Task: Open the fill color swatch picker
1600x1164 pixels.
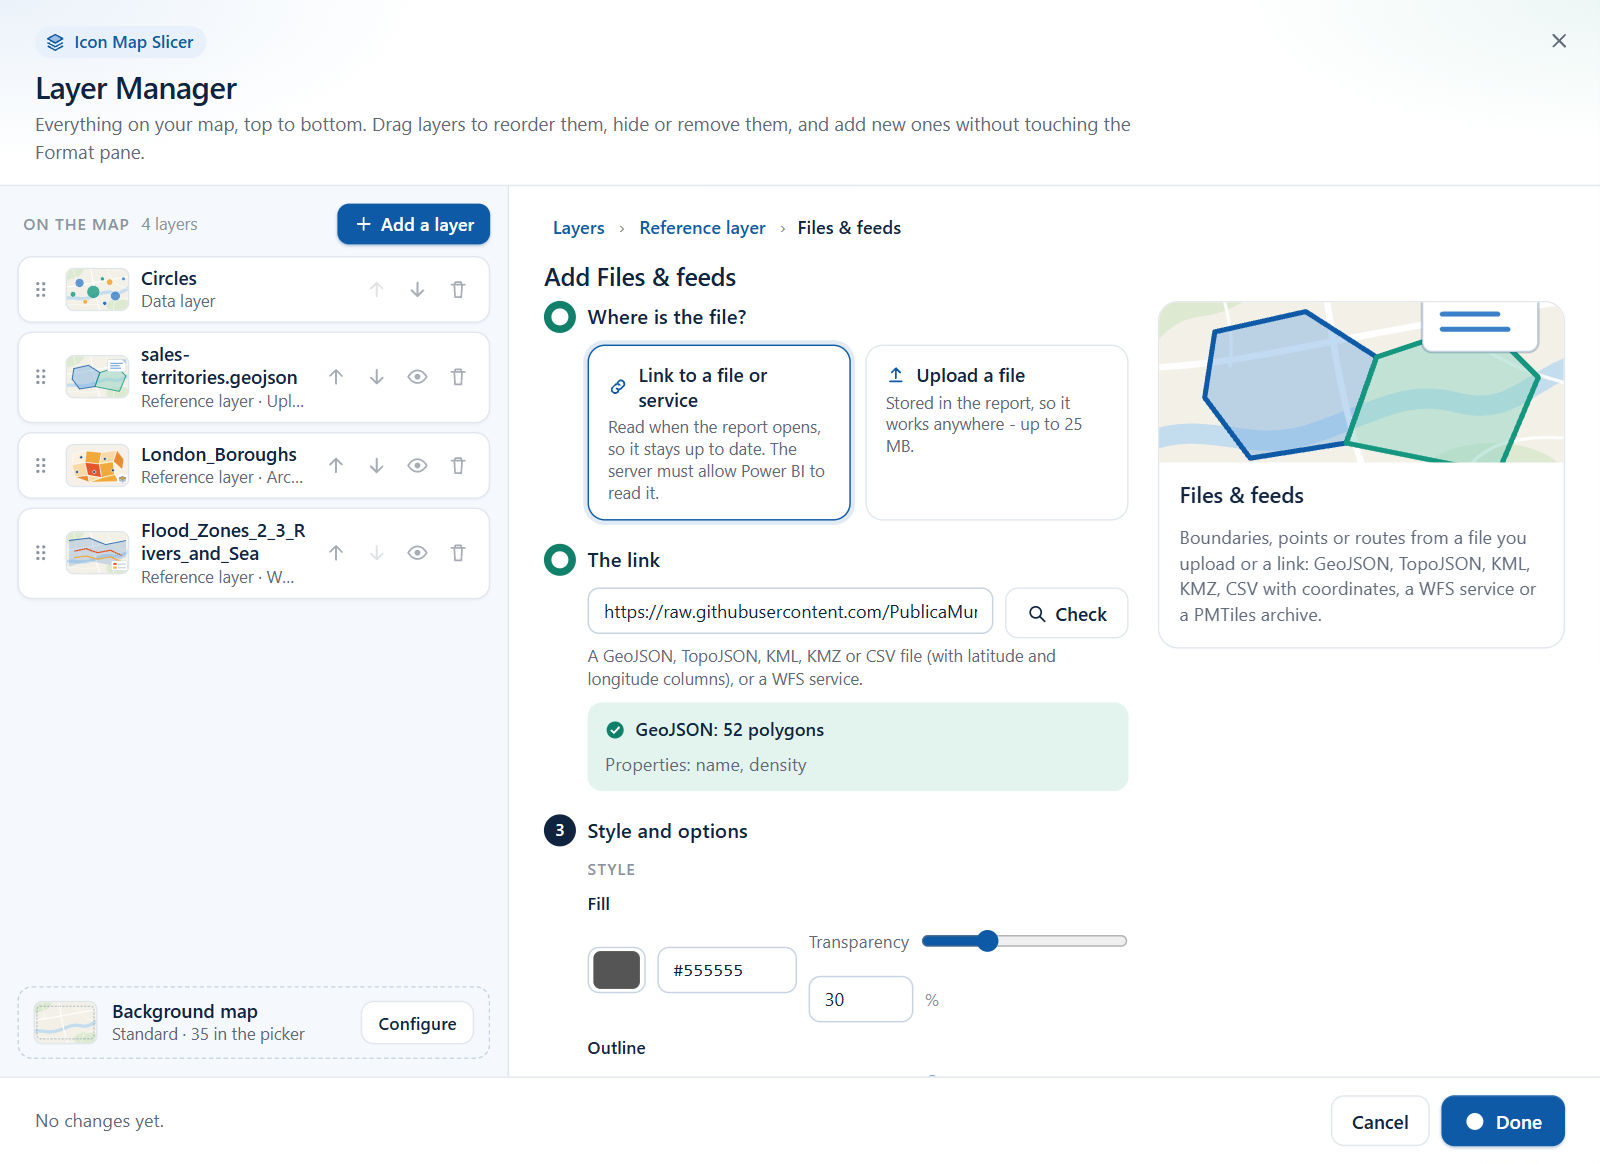Action: tap(616, 970)
